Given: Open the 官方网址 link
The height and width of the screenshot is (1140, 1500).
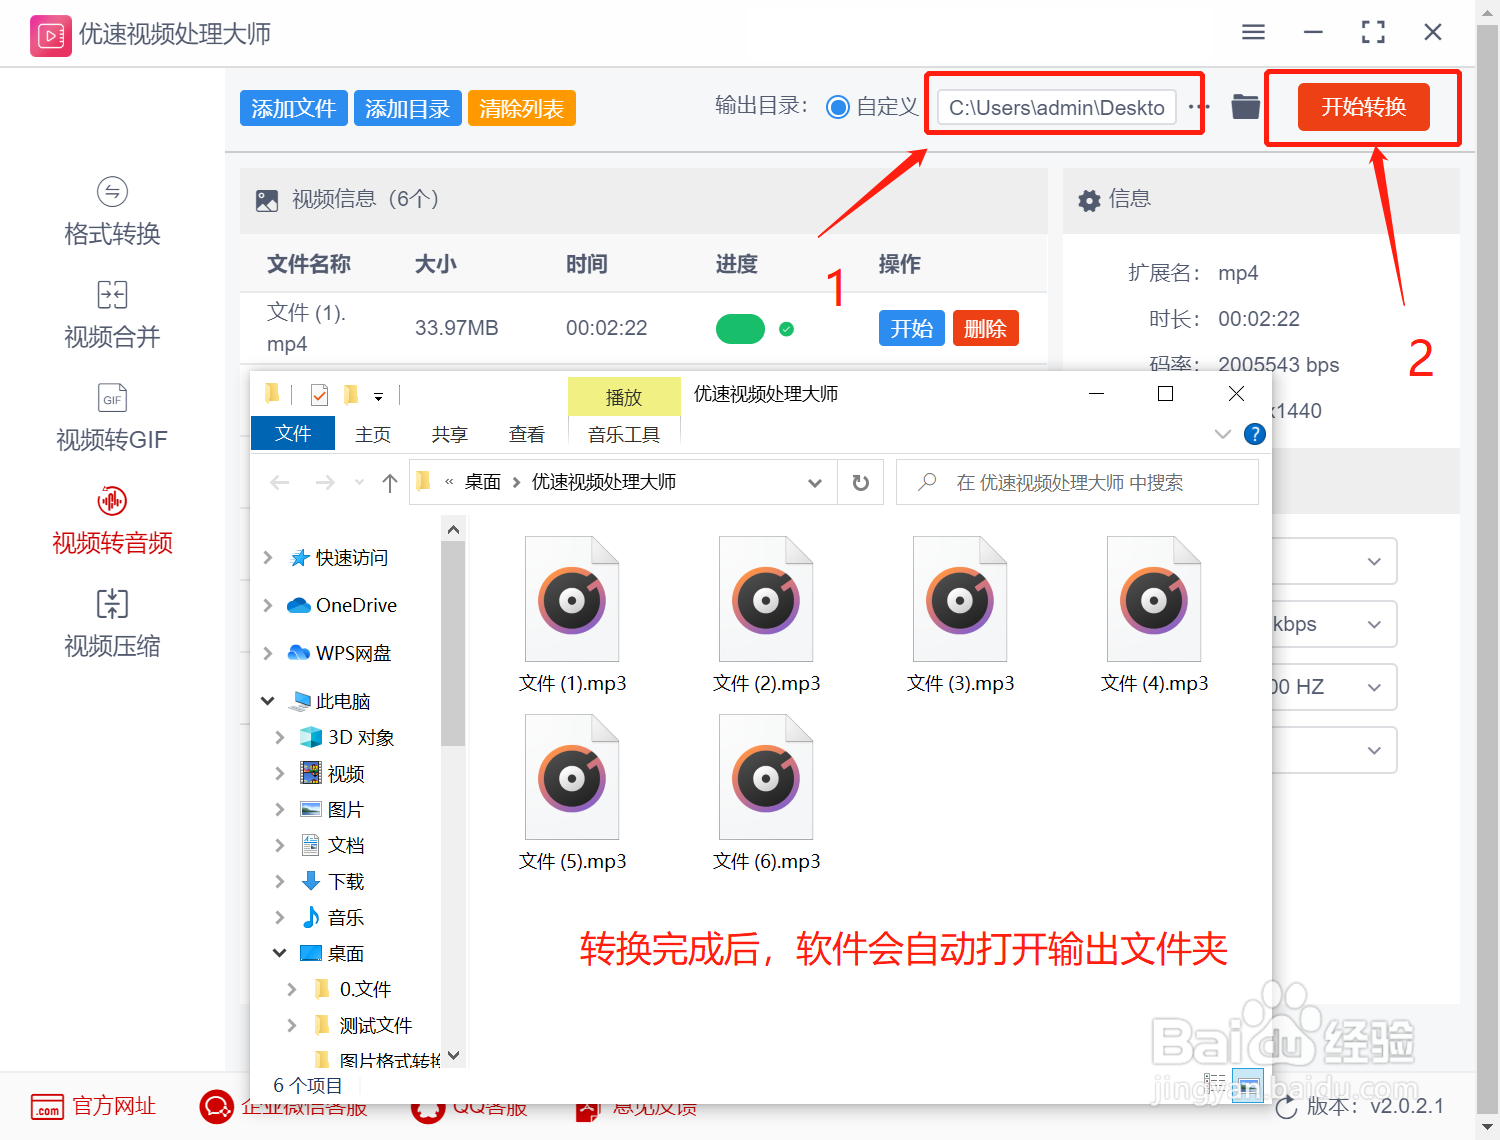Looking at the screenshot, I should 93,1106.
